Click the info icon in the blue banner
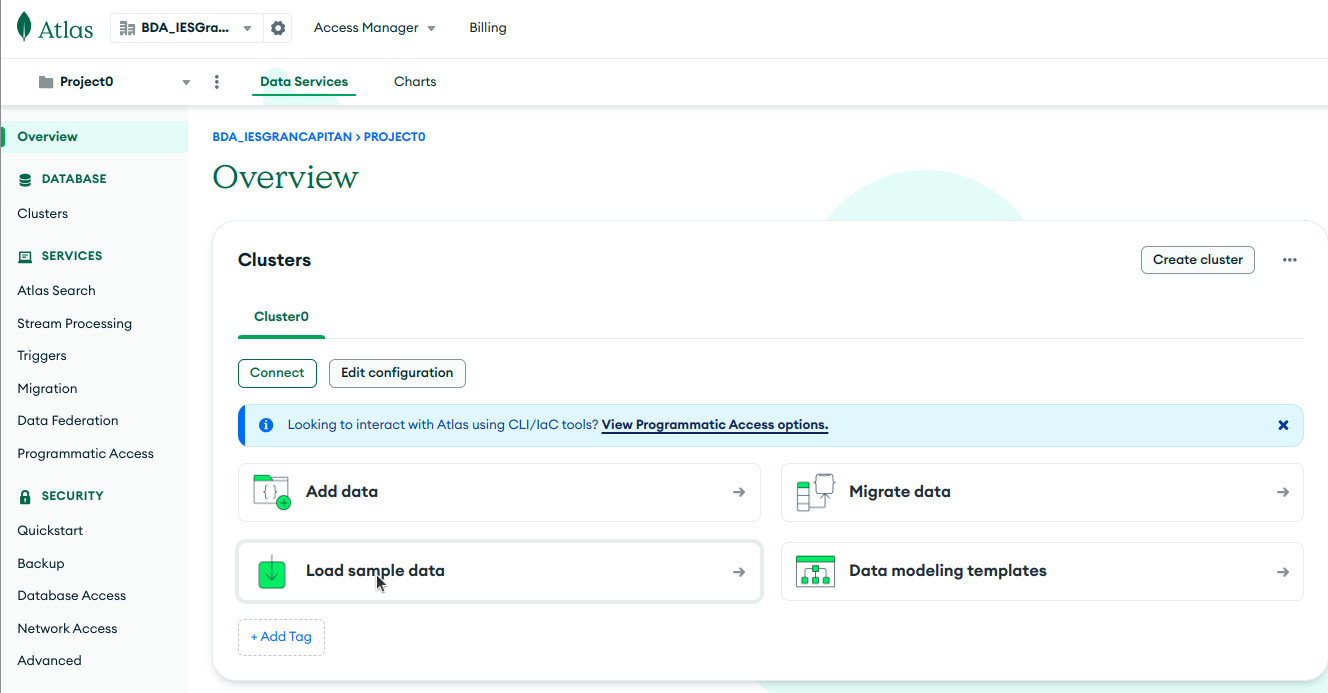The height and width of the screenshot is (693, 1328). pos(266,425)
